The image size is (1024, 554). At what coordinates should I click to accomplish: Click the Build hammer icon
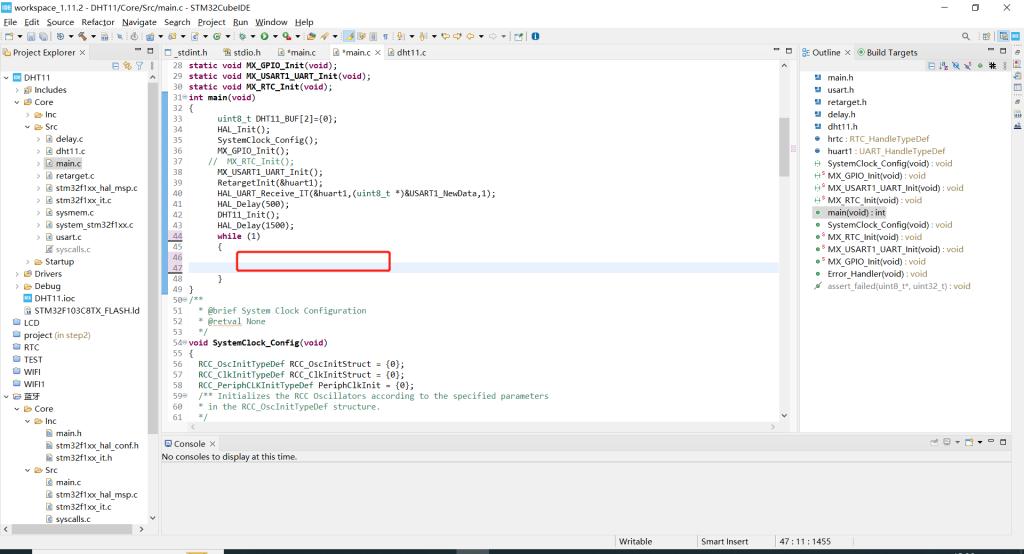click(x=82, y=37)
